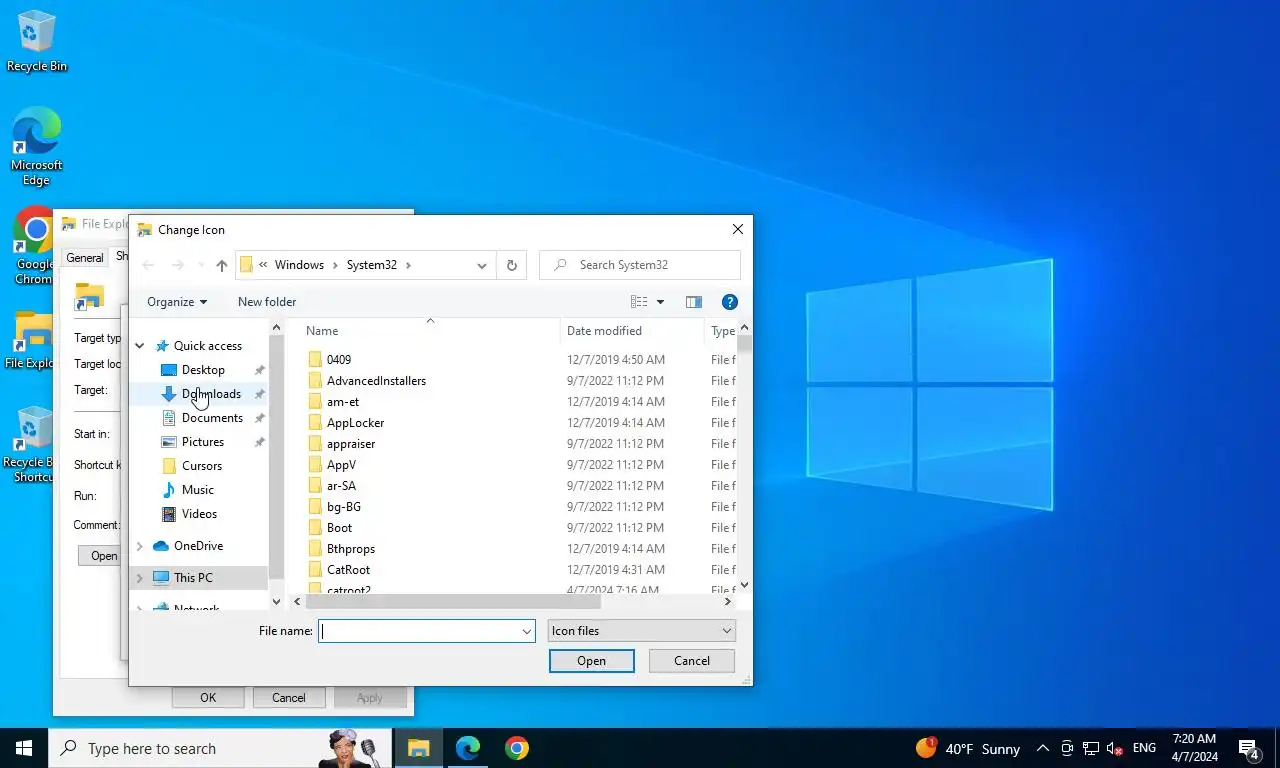Refresh the System32 folder listing
1280x768 pixels.
[x=512, y=265]
